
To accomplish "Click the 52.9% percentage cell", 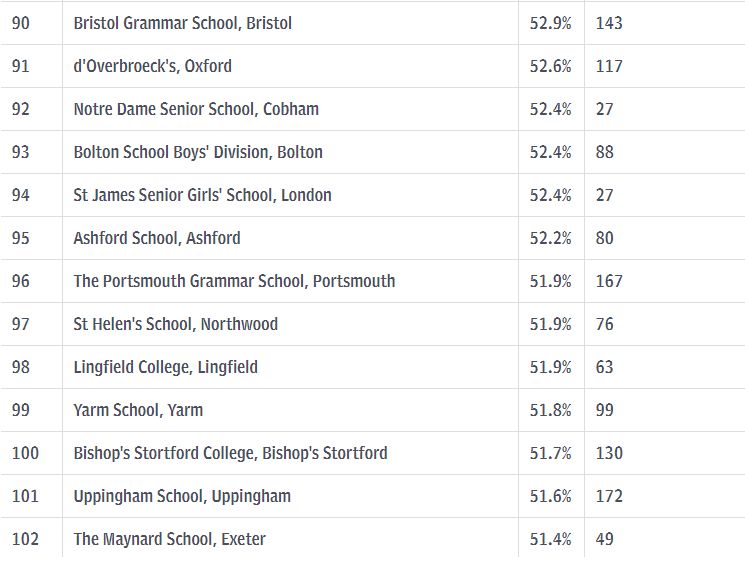I will [x=551, y=23].
